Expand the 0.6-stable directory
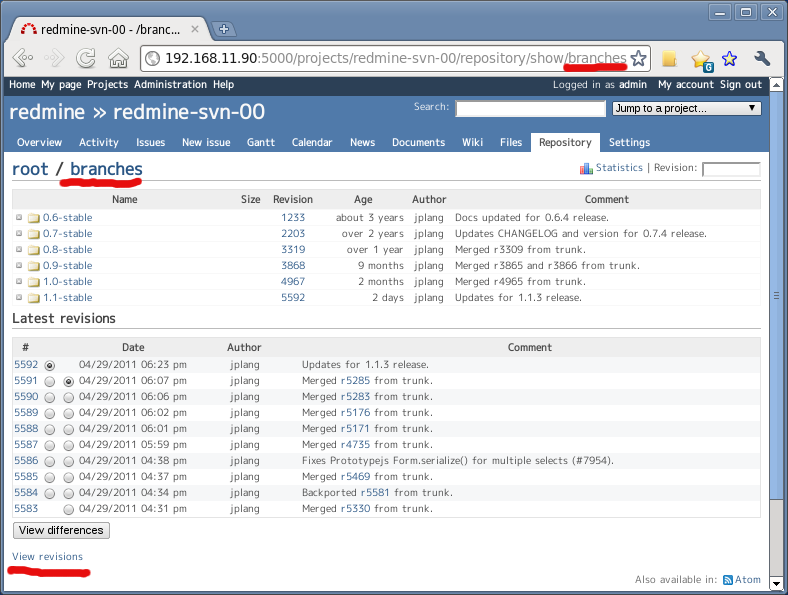Screen dimensions: 788x595 click(19, 218)
